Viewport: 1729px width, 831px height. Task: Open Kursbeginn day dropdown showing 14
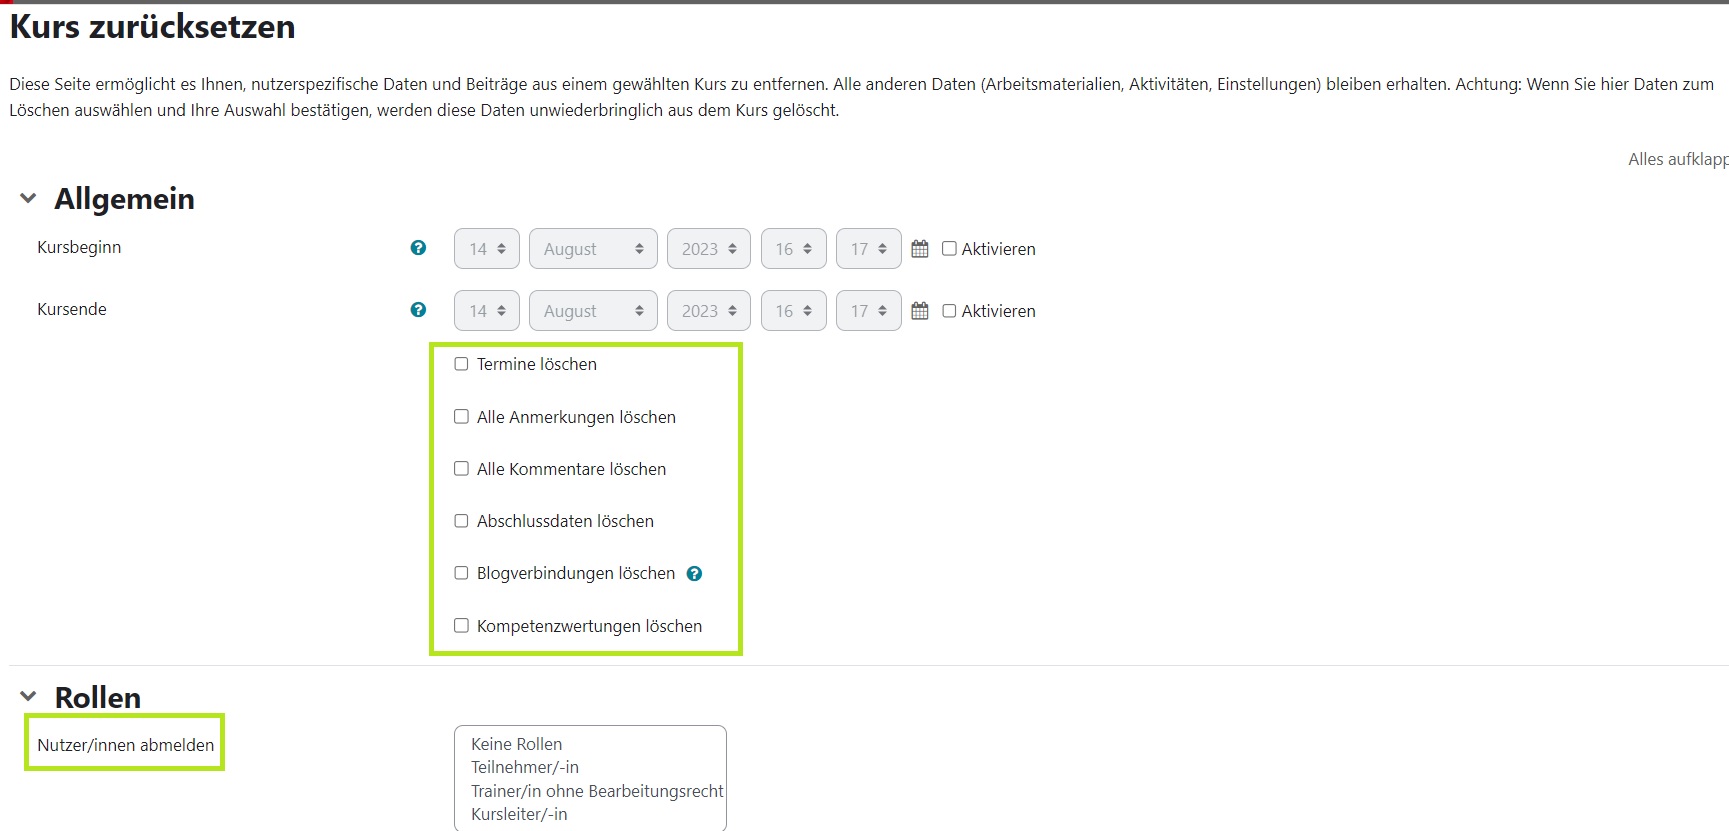click(x=486, y=249)
